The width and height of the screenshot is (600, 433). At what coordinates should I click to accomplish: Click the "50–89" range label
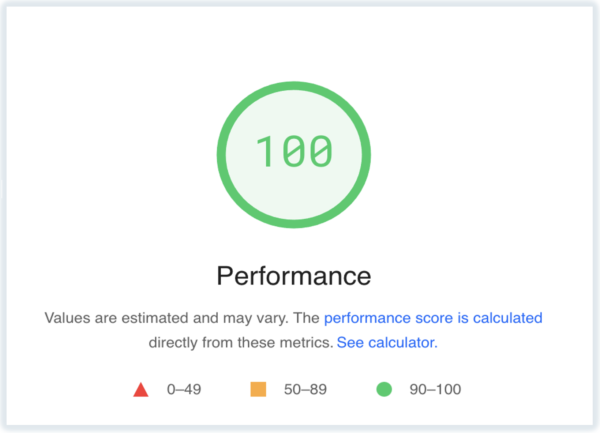coord(305,389)
